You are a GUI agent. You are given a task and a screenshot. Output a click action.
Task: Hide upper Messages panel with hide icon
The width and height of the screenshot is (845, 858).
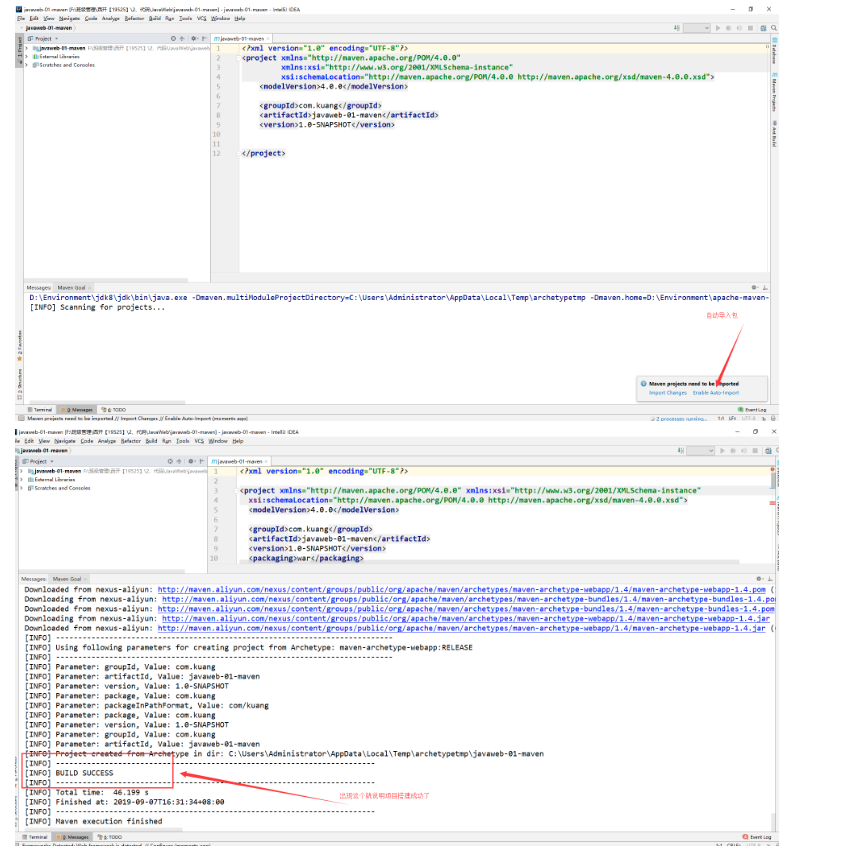[765, 288]
